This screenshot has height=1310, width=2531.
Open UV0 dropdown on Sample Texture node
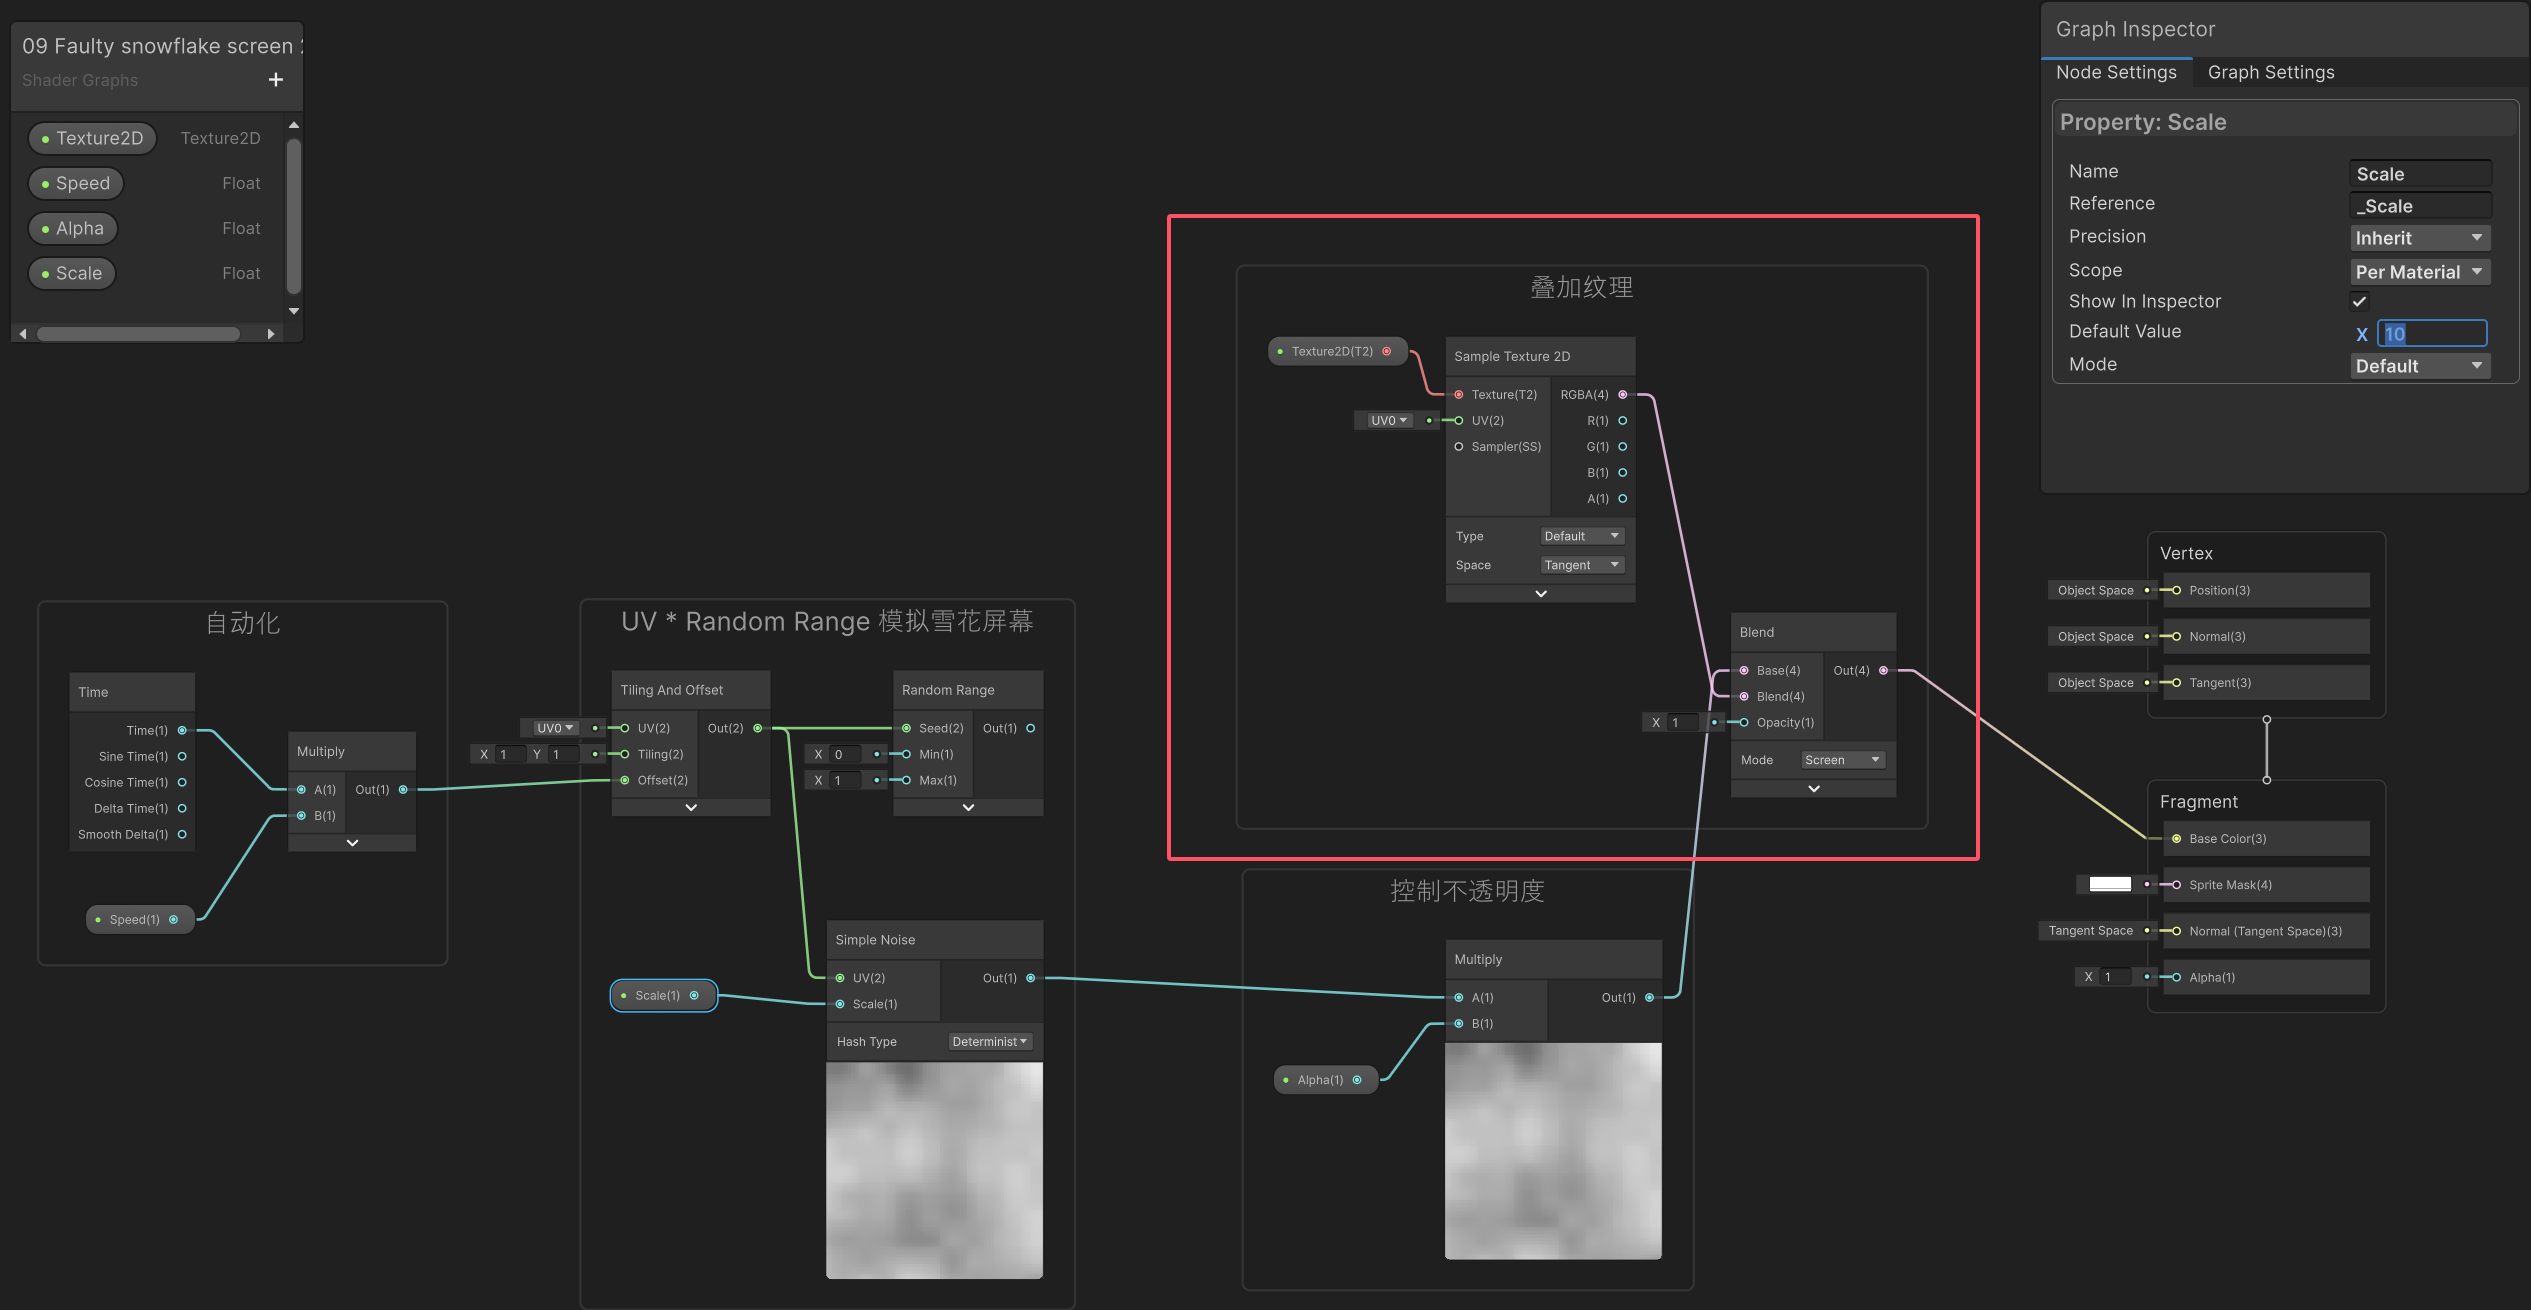[1389, 421]
